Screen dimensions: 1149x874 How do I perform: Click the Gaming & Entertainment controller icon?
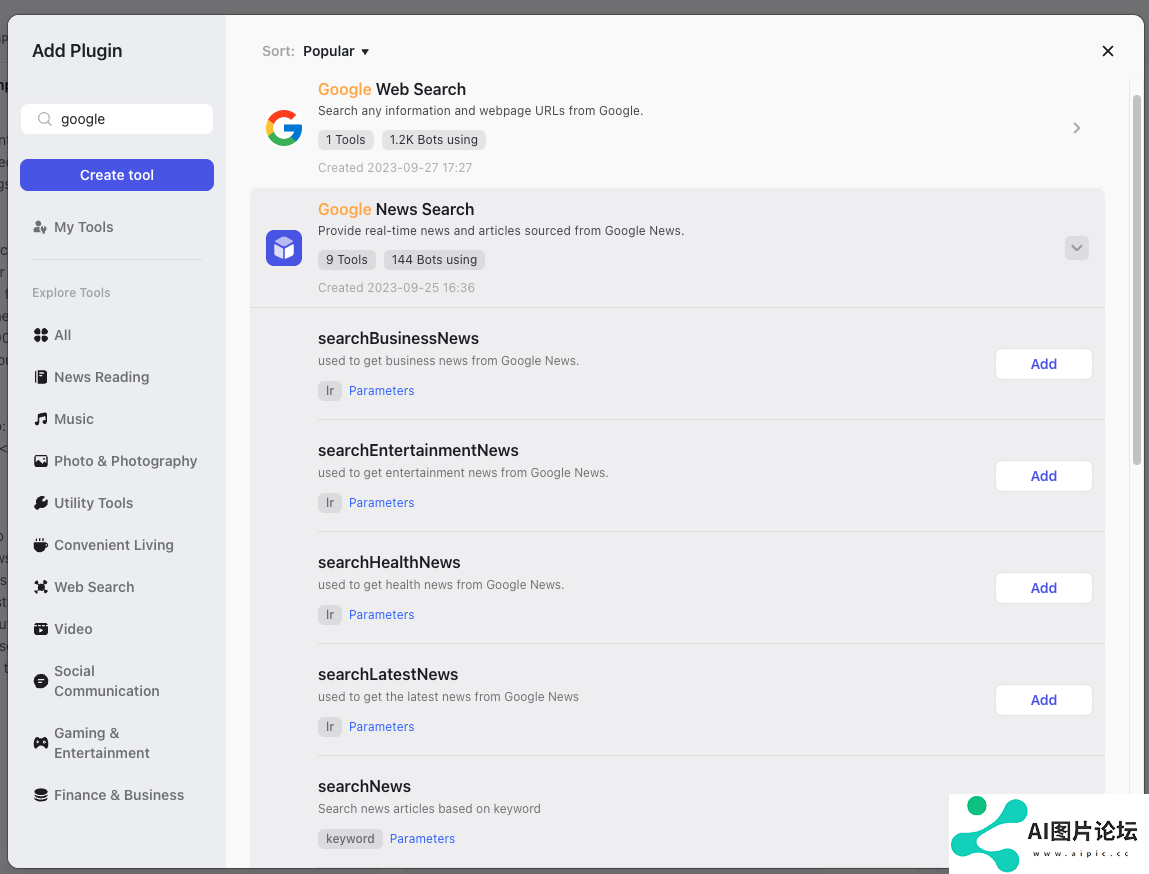click(41, 743)
